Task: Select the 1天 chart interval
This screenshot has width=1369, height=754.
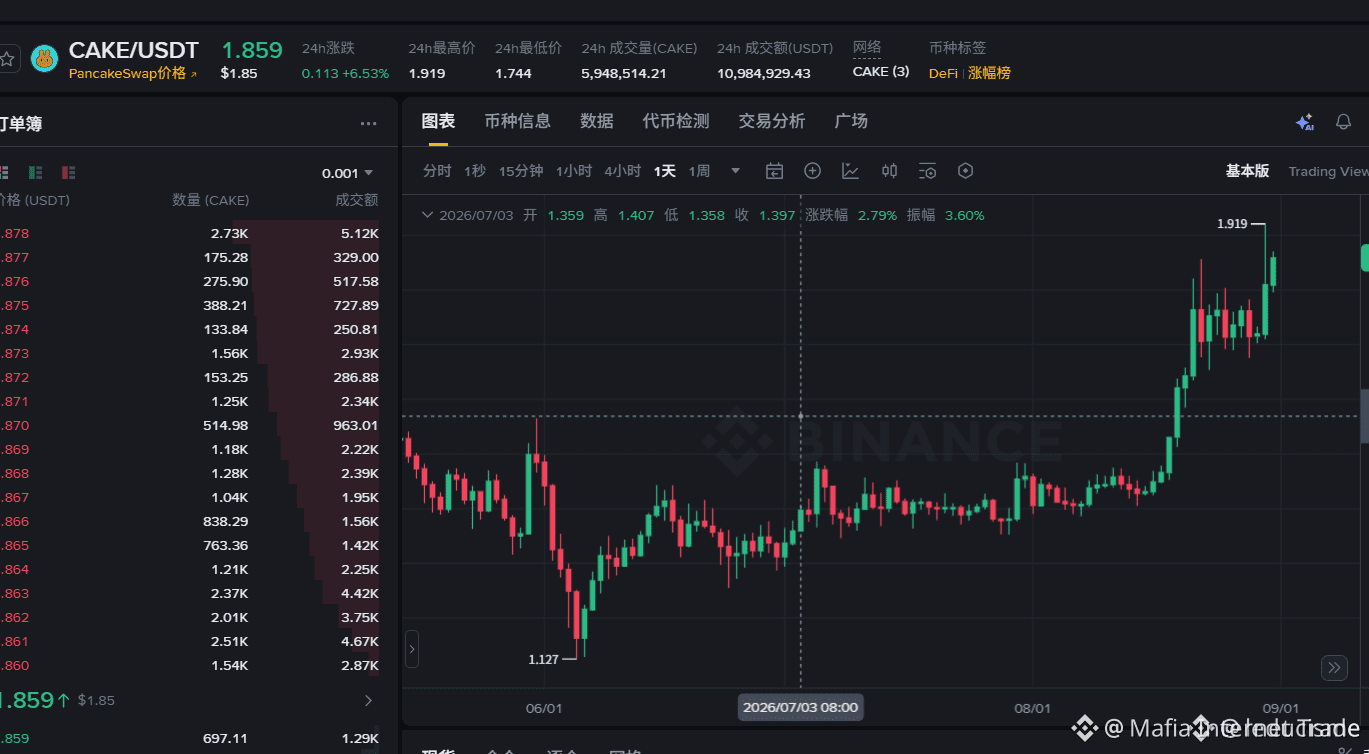Action: [x=665, y=171]
